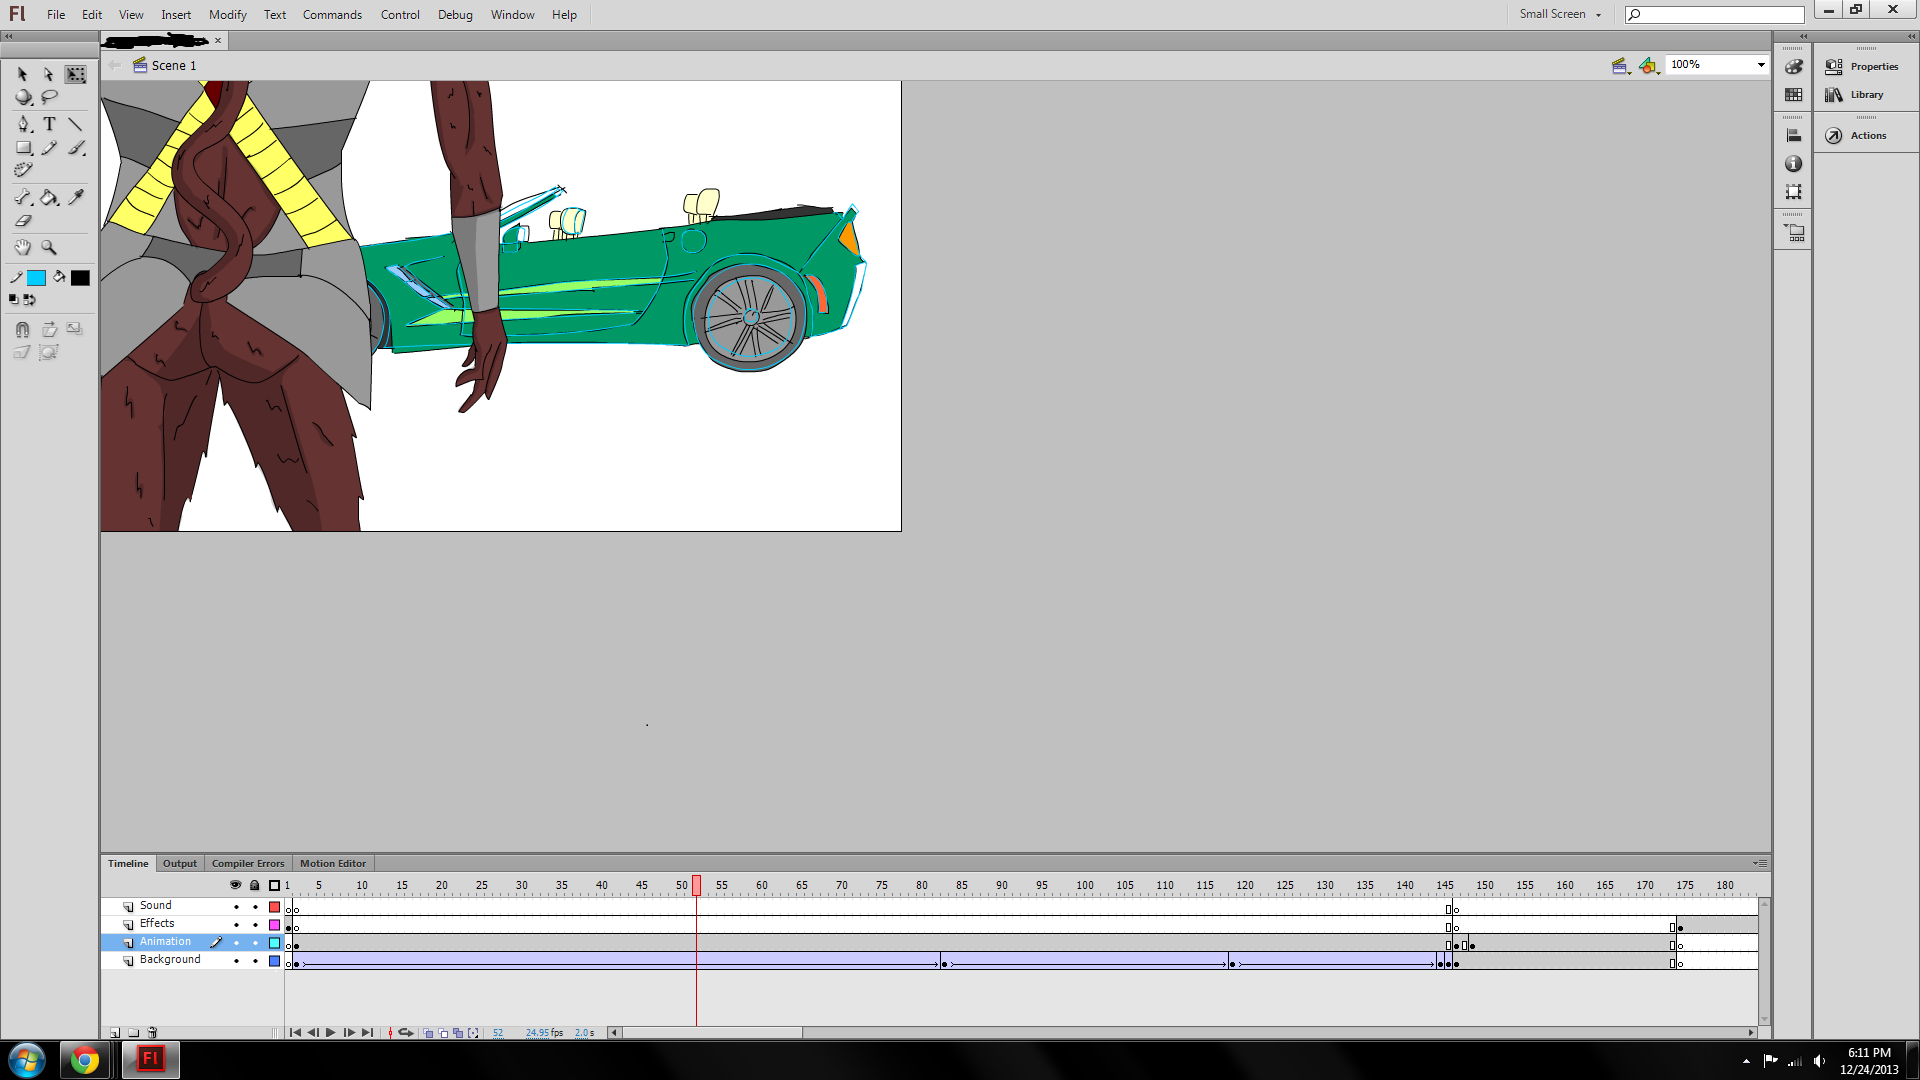Viewport: 1920px width, 1080px height.
Task: Open the Control menu
Action: pyautogui.click(x=400, y=14)
